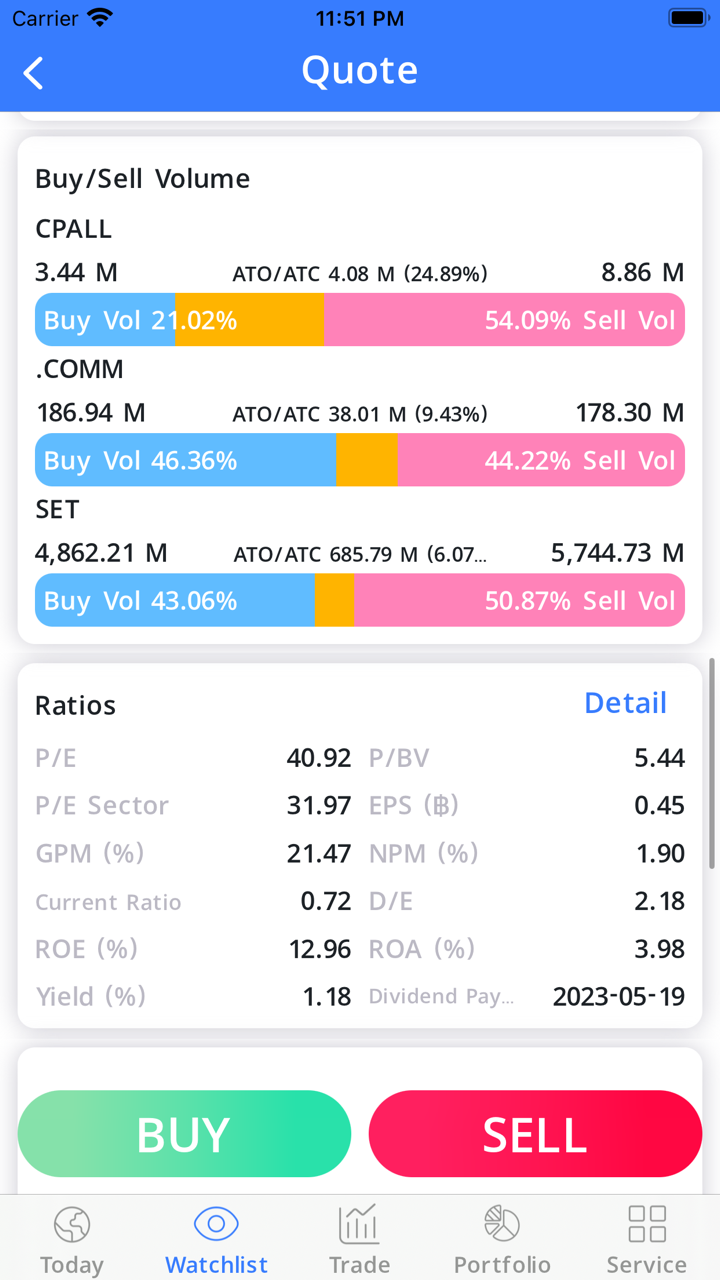Tap CPALL blue Buy Vol 21.02% segment
720x1280 pixels.
tap(106, 320)
